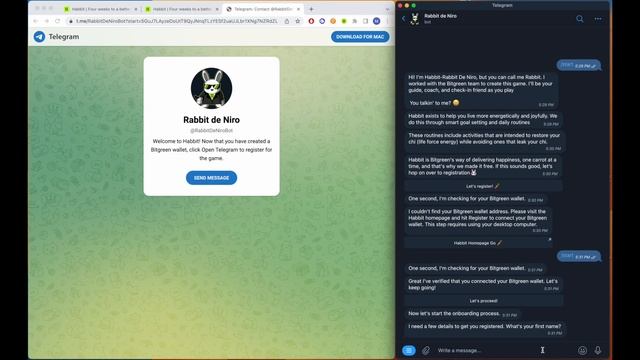Viewport: 640px width, 360px height.
Task: Click the red Opera-style extension icon
Action: pyautogui.click(x=311, y=21)
